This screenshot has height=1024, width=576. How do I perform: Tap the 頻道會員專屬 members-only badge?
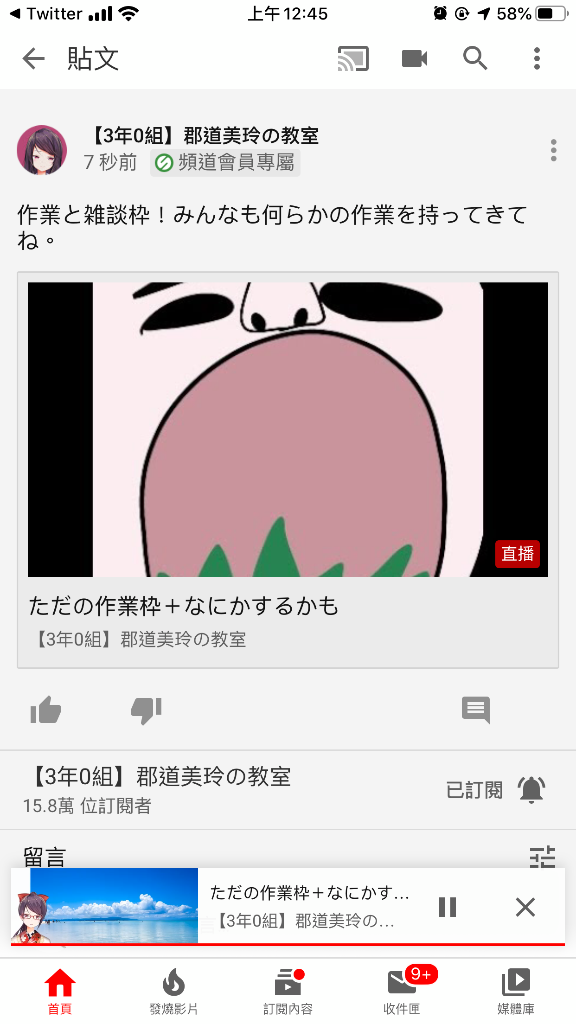pyautogui.click(x=225, y=163)
